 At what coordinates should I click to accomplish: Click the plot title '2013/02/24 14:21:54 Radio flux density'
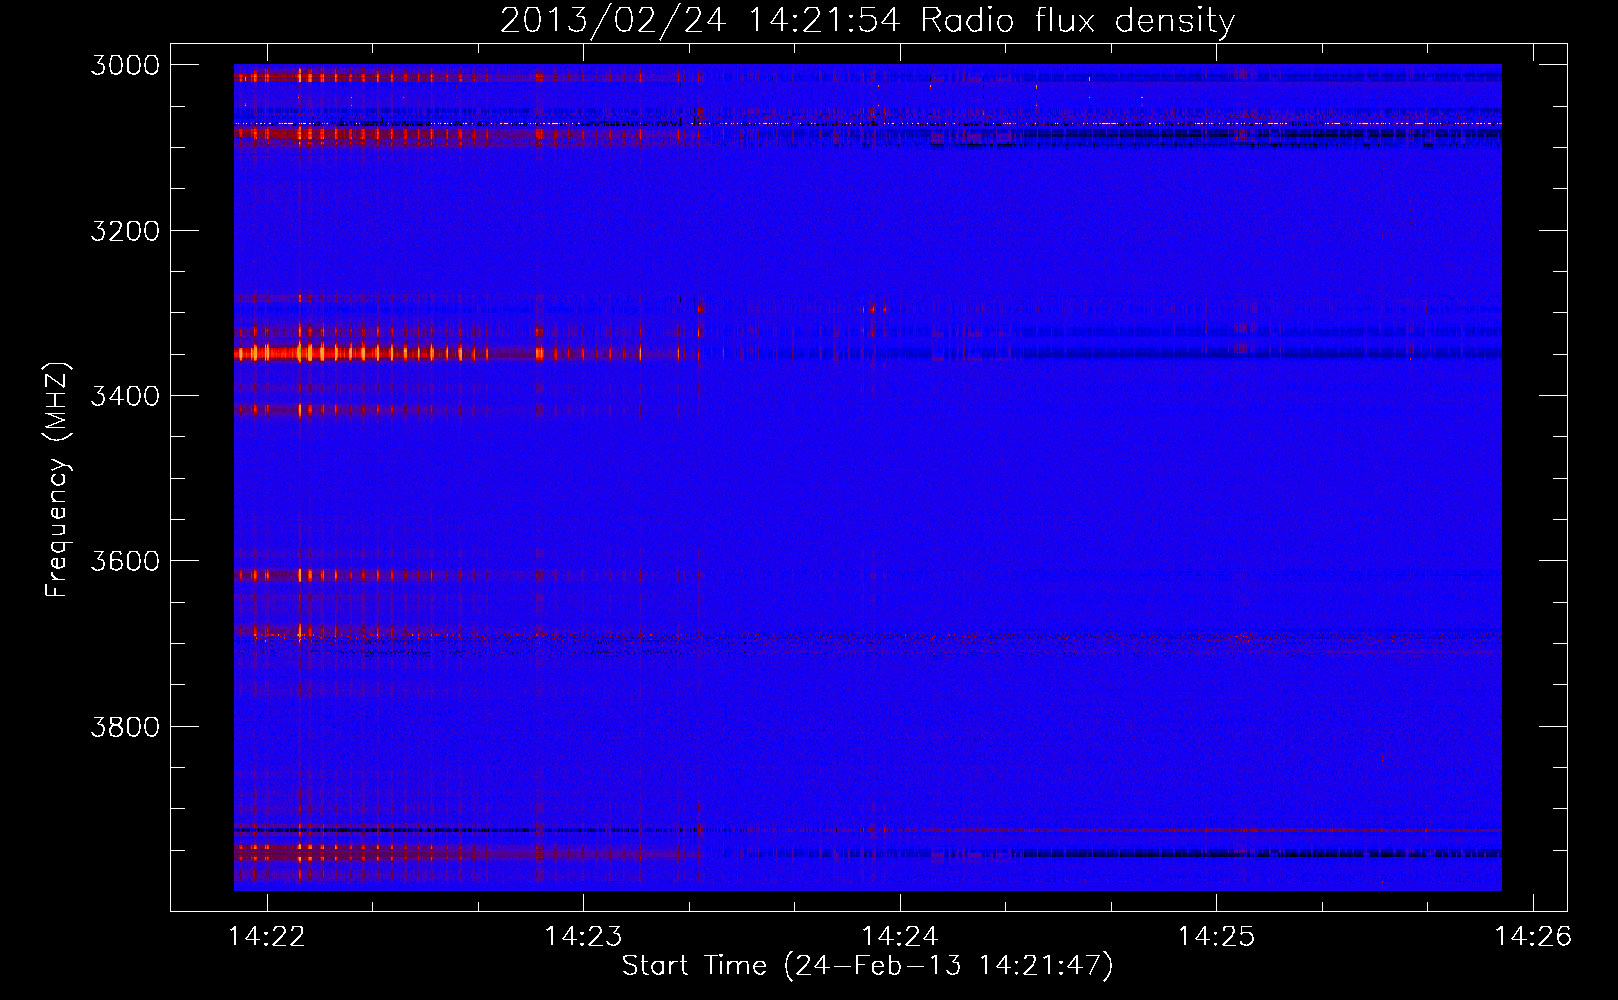(867, 20)
